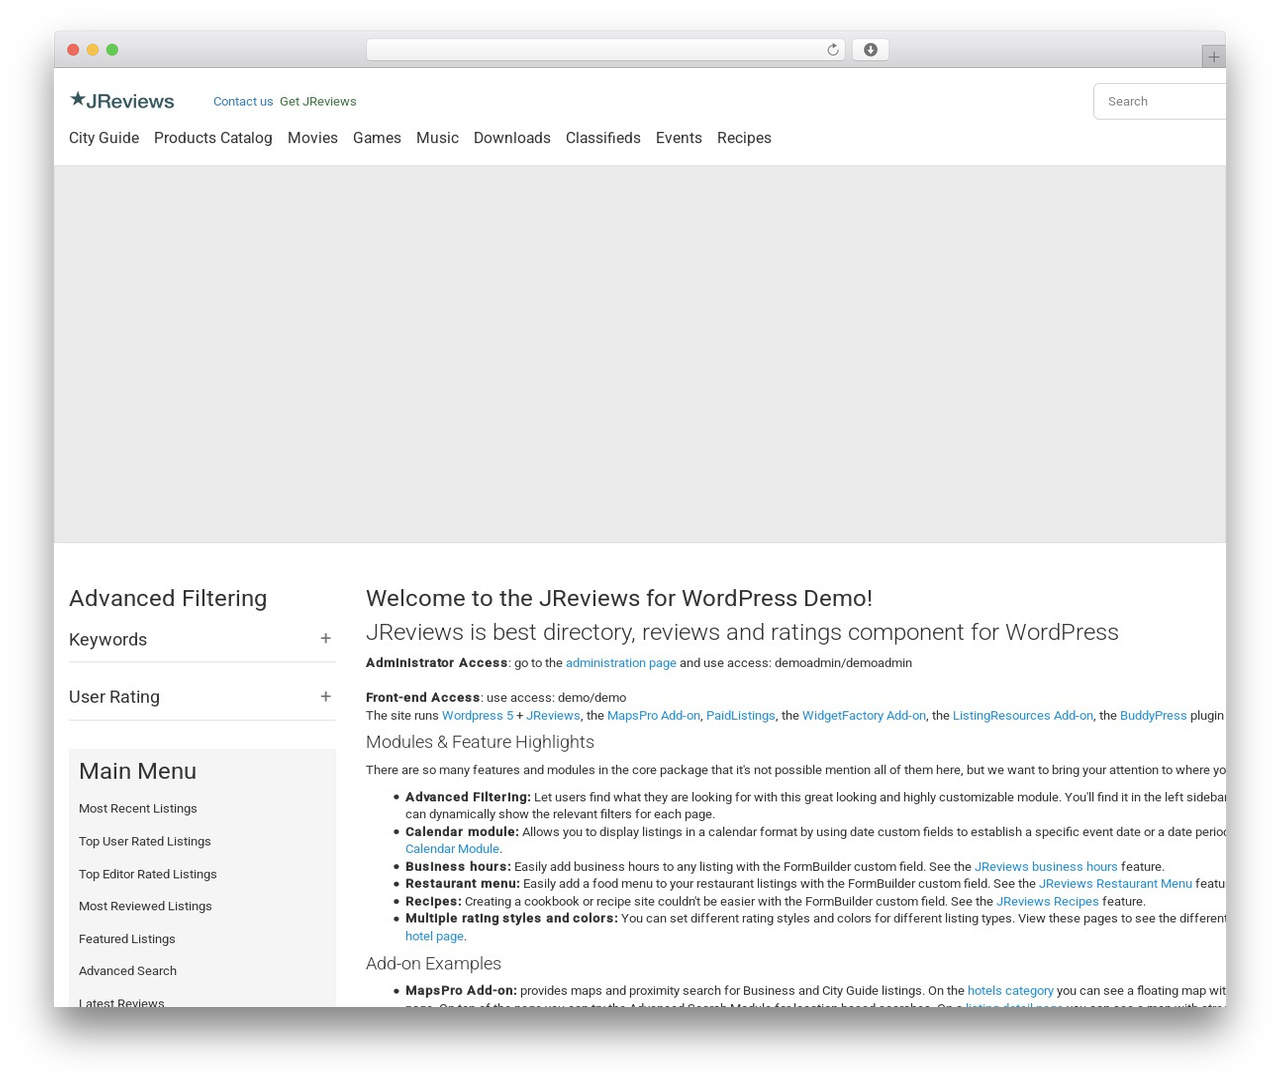This screenshot has height=1084, width=1280.
Task: Click the Contact us link
Action: [243, 101]
